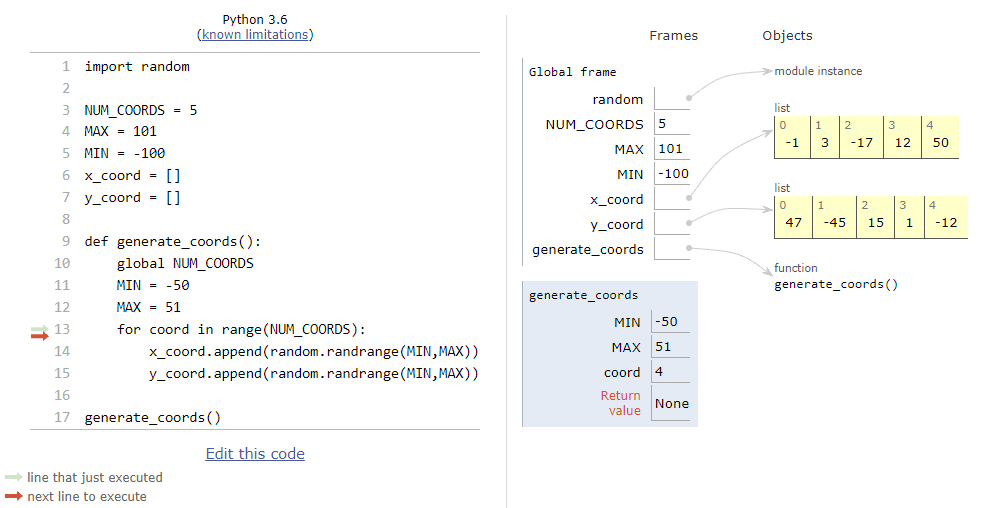Click the pointer dot beside generate_coords

click(689, 248)
